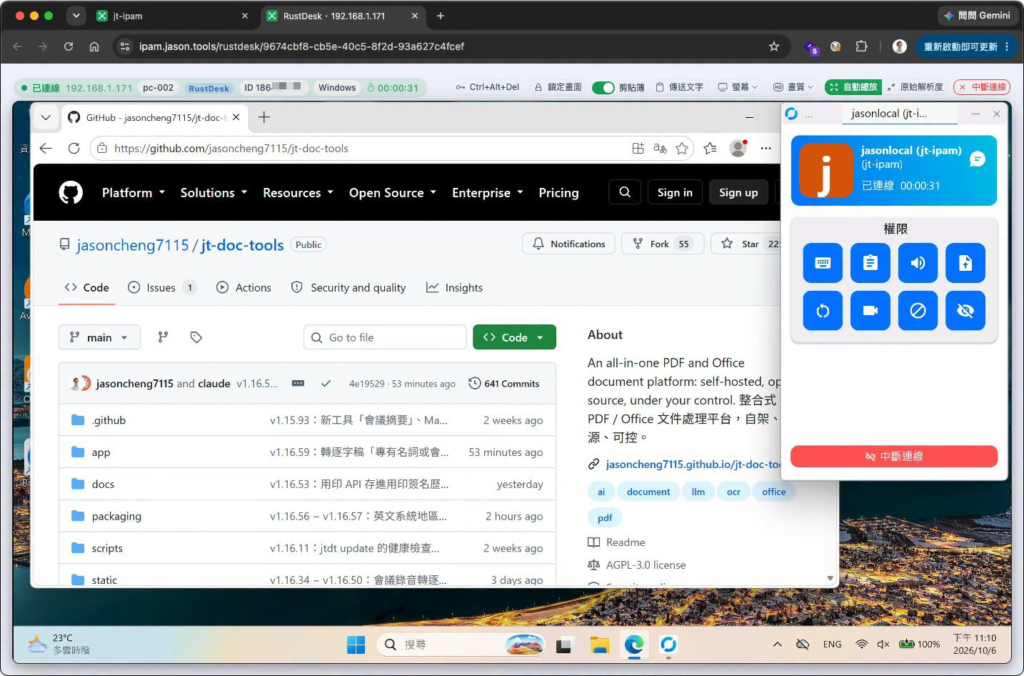The height and width of the screenshot is (676, 1024).
Task: Click Pricing in GitHub header
Action: pos(558,193)
